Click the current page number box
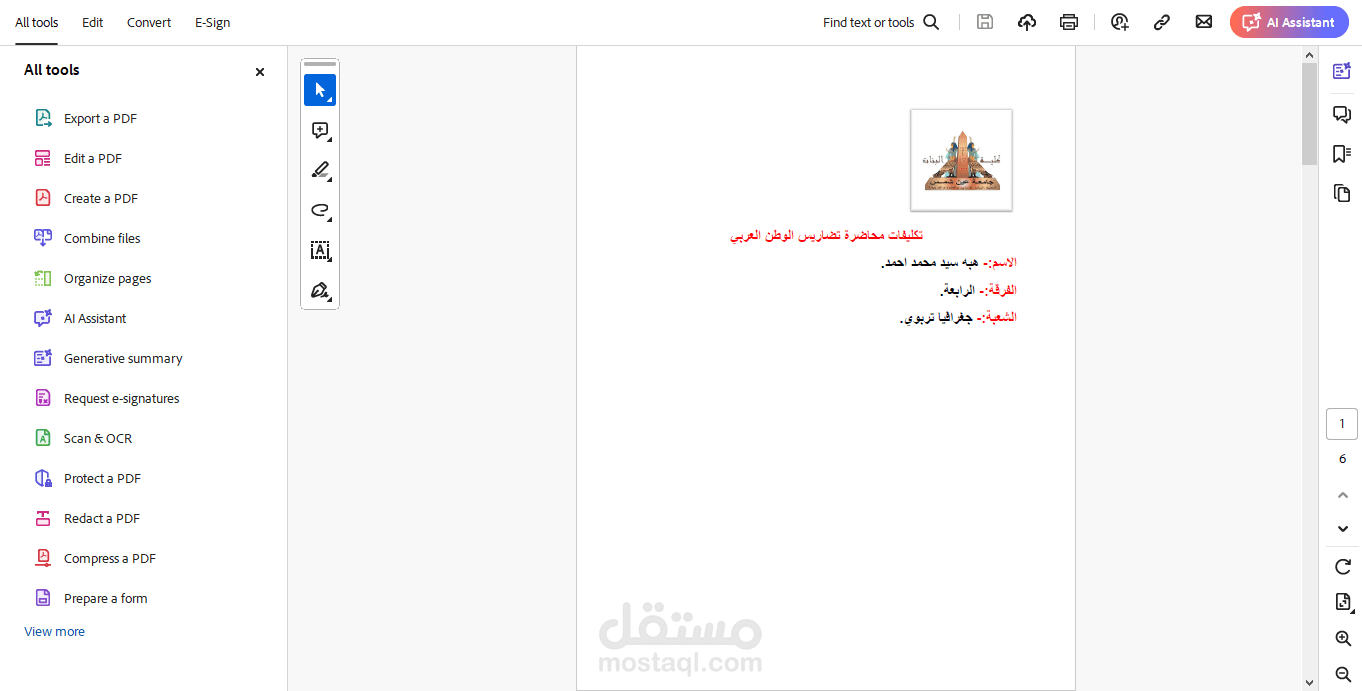This screenshot has width=1362, height=691. pos(1342,424)
